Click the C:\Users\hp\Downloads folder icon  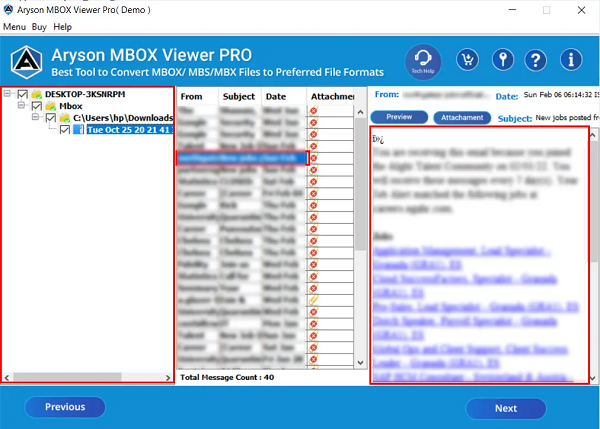pyautogui.click(x=65, y=118)
